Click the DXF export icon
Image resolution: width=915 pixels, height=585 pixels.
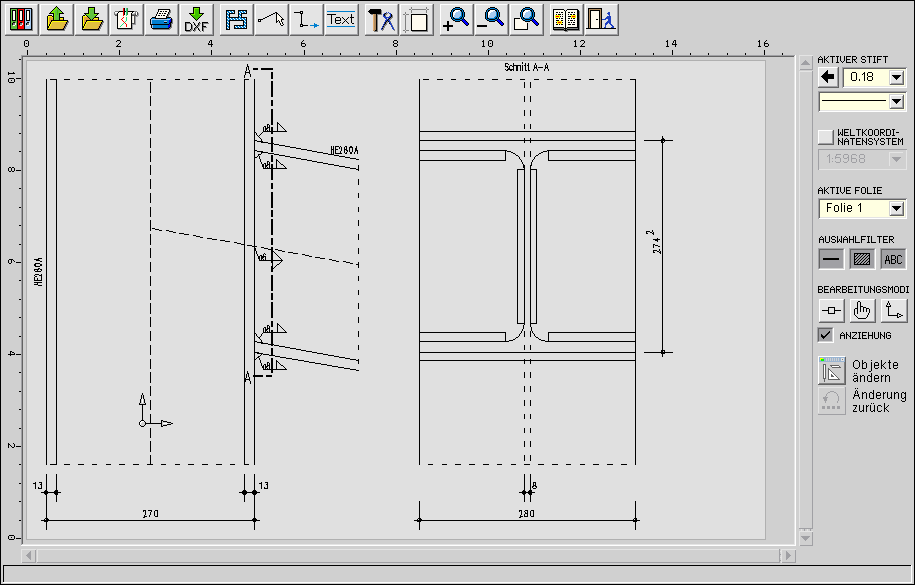(x=196, y=19)
